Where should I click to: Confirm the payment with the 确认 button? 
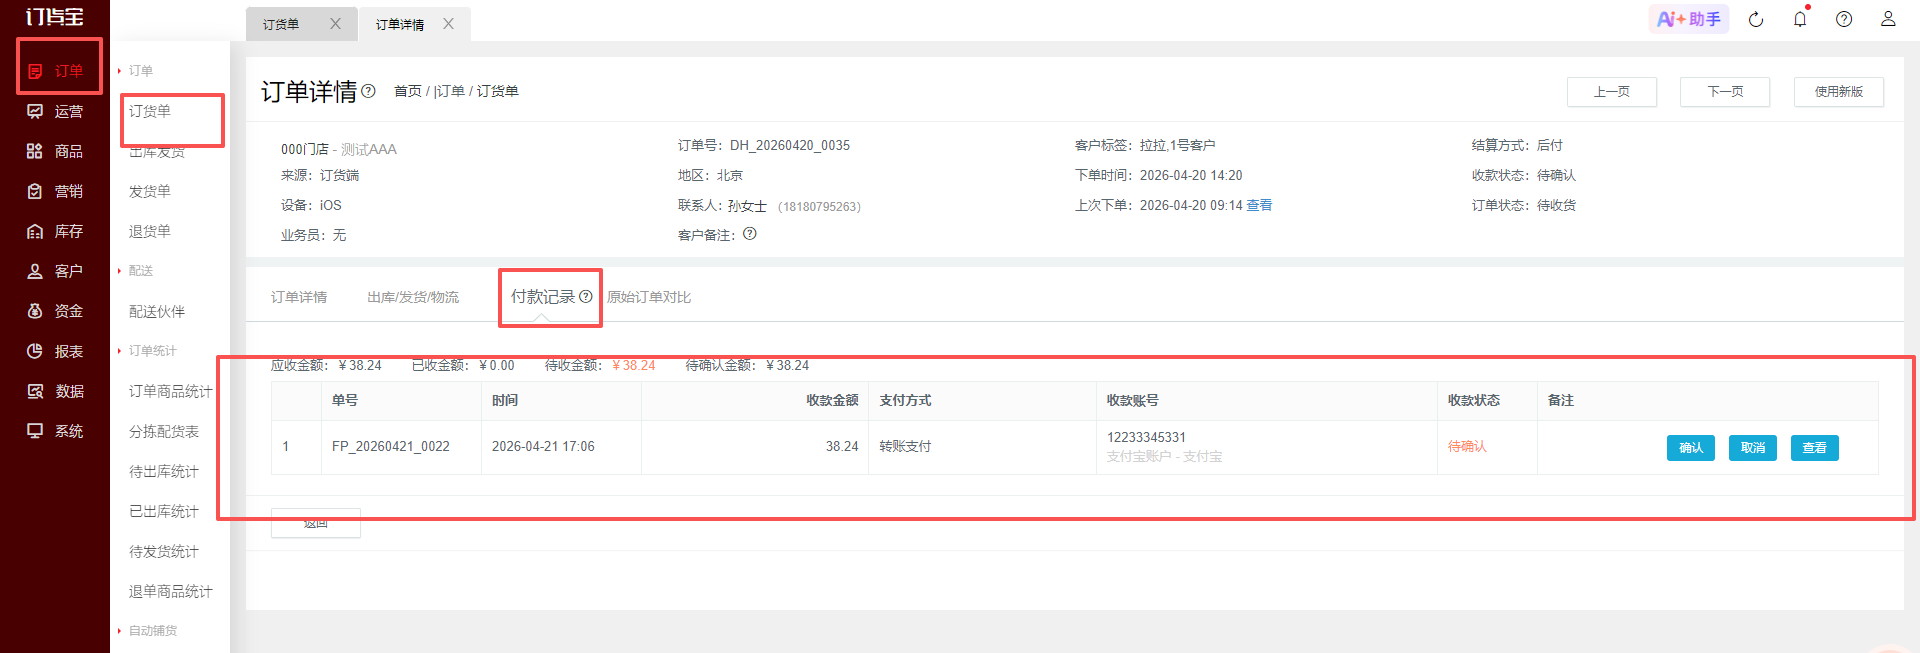click(1691, 448)
